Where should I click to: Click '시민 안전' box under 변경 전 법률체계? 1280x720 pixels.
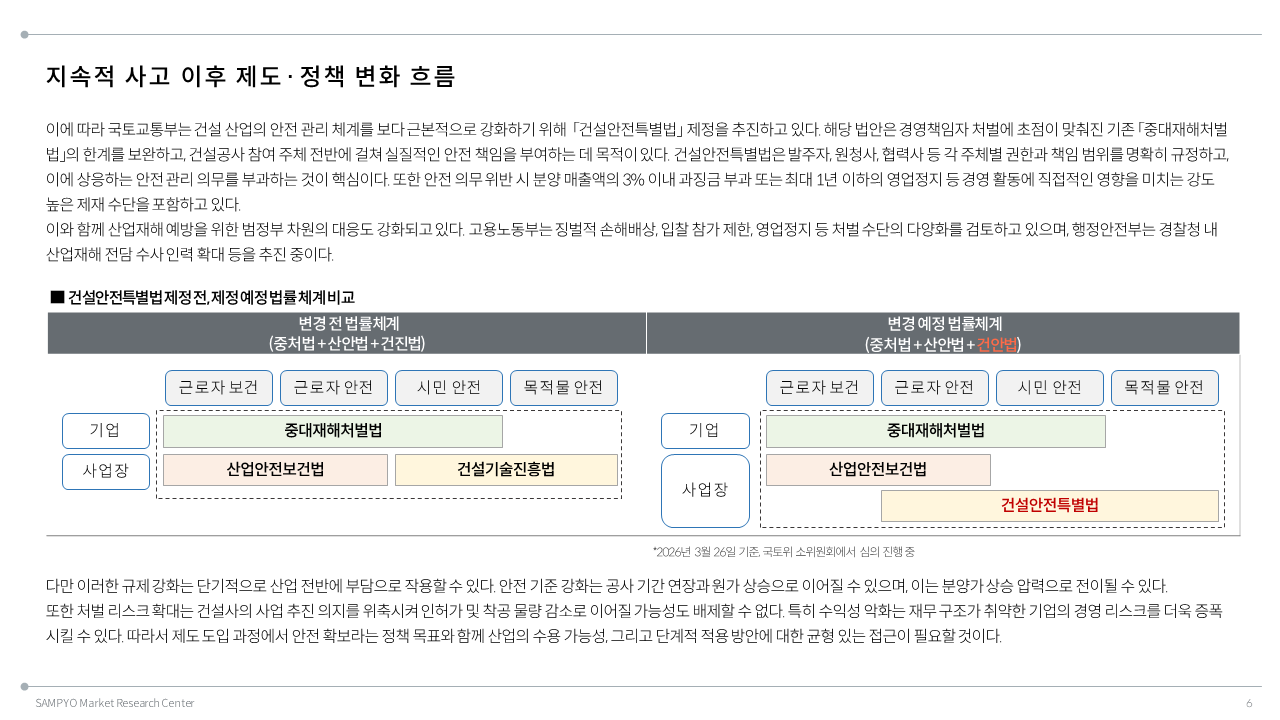[x=448, y=388]
